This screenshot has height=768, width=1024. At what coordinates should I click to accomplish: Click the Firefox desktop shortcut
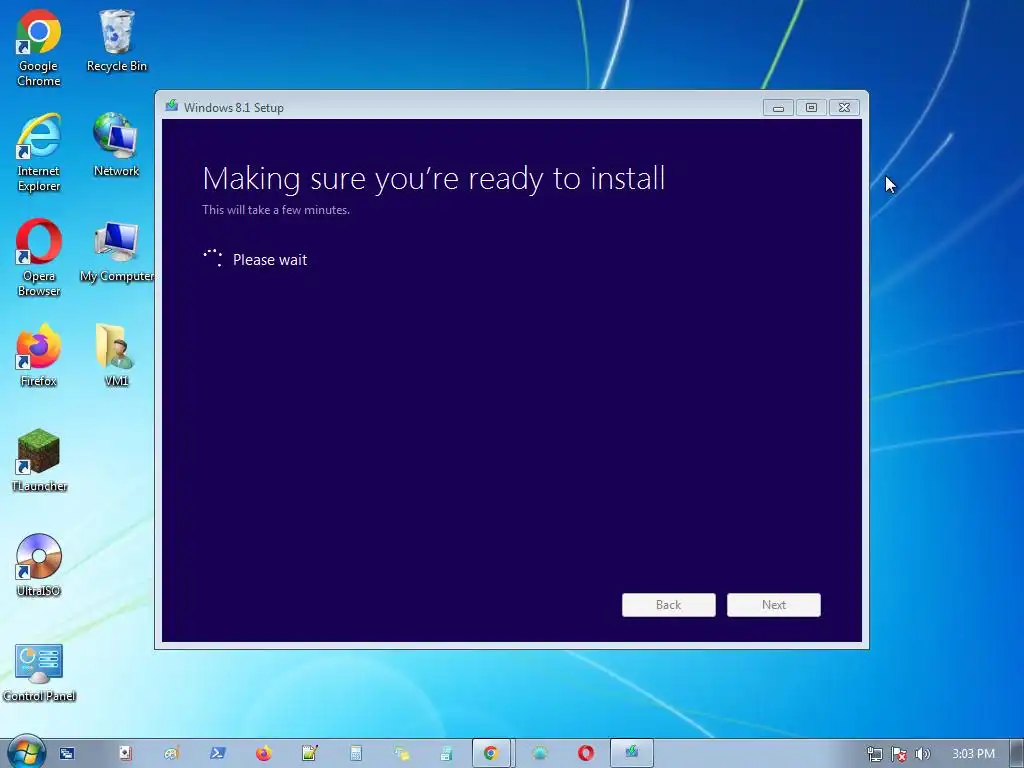[39, 355]
